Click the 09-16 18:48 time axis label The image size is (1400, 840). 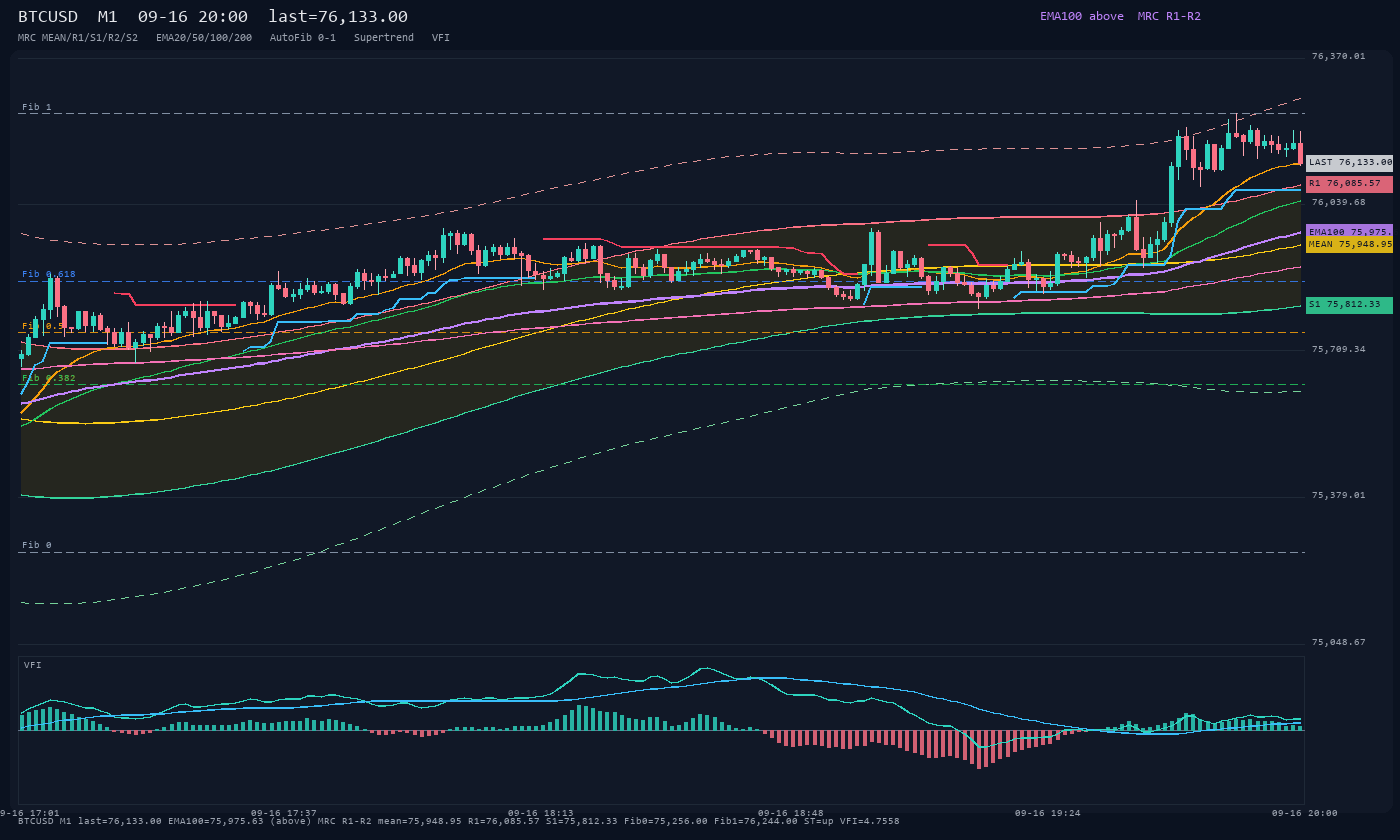tap(791, 813)
